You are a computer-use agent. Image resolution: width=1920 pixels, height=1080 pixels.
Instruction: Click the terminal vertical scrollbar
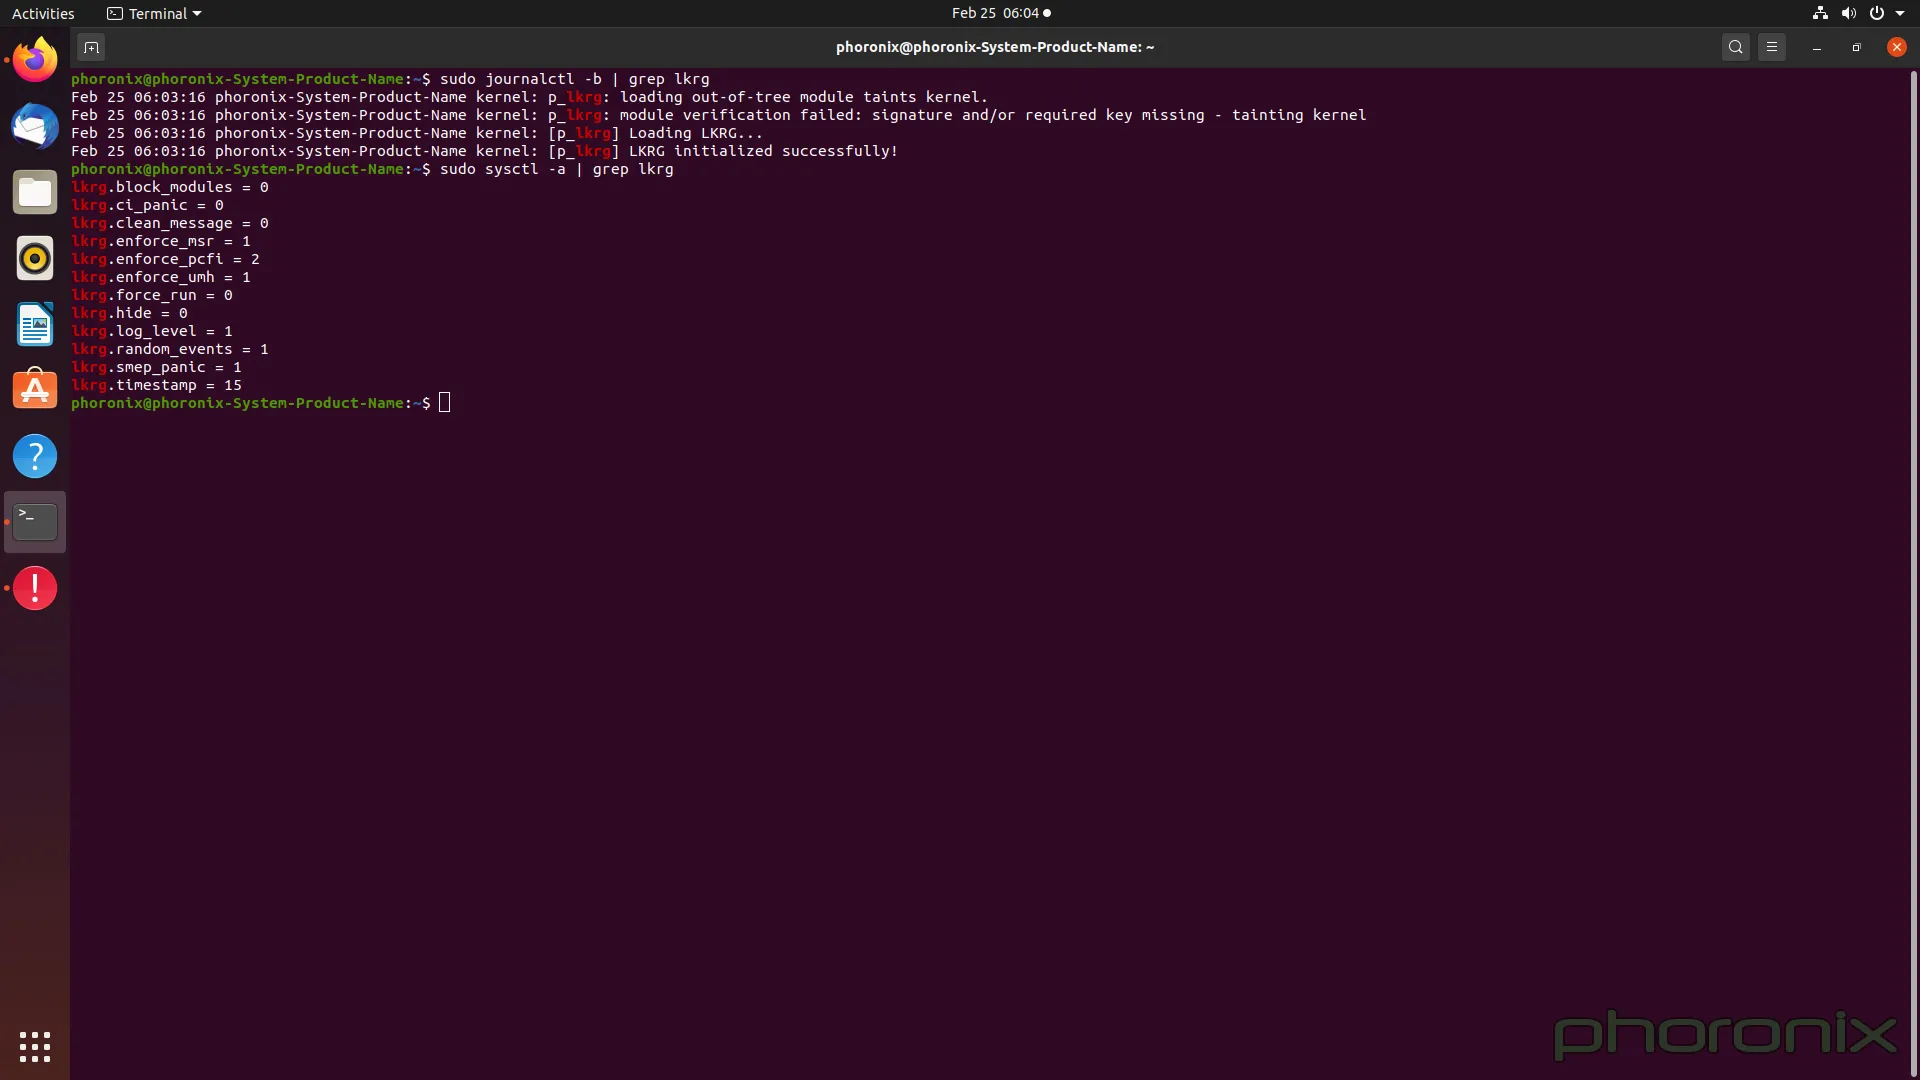1913,573
